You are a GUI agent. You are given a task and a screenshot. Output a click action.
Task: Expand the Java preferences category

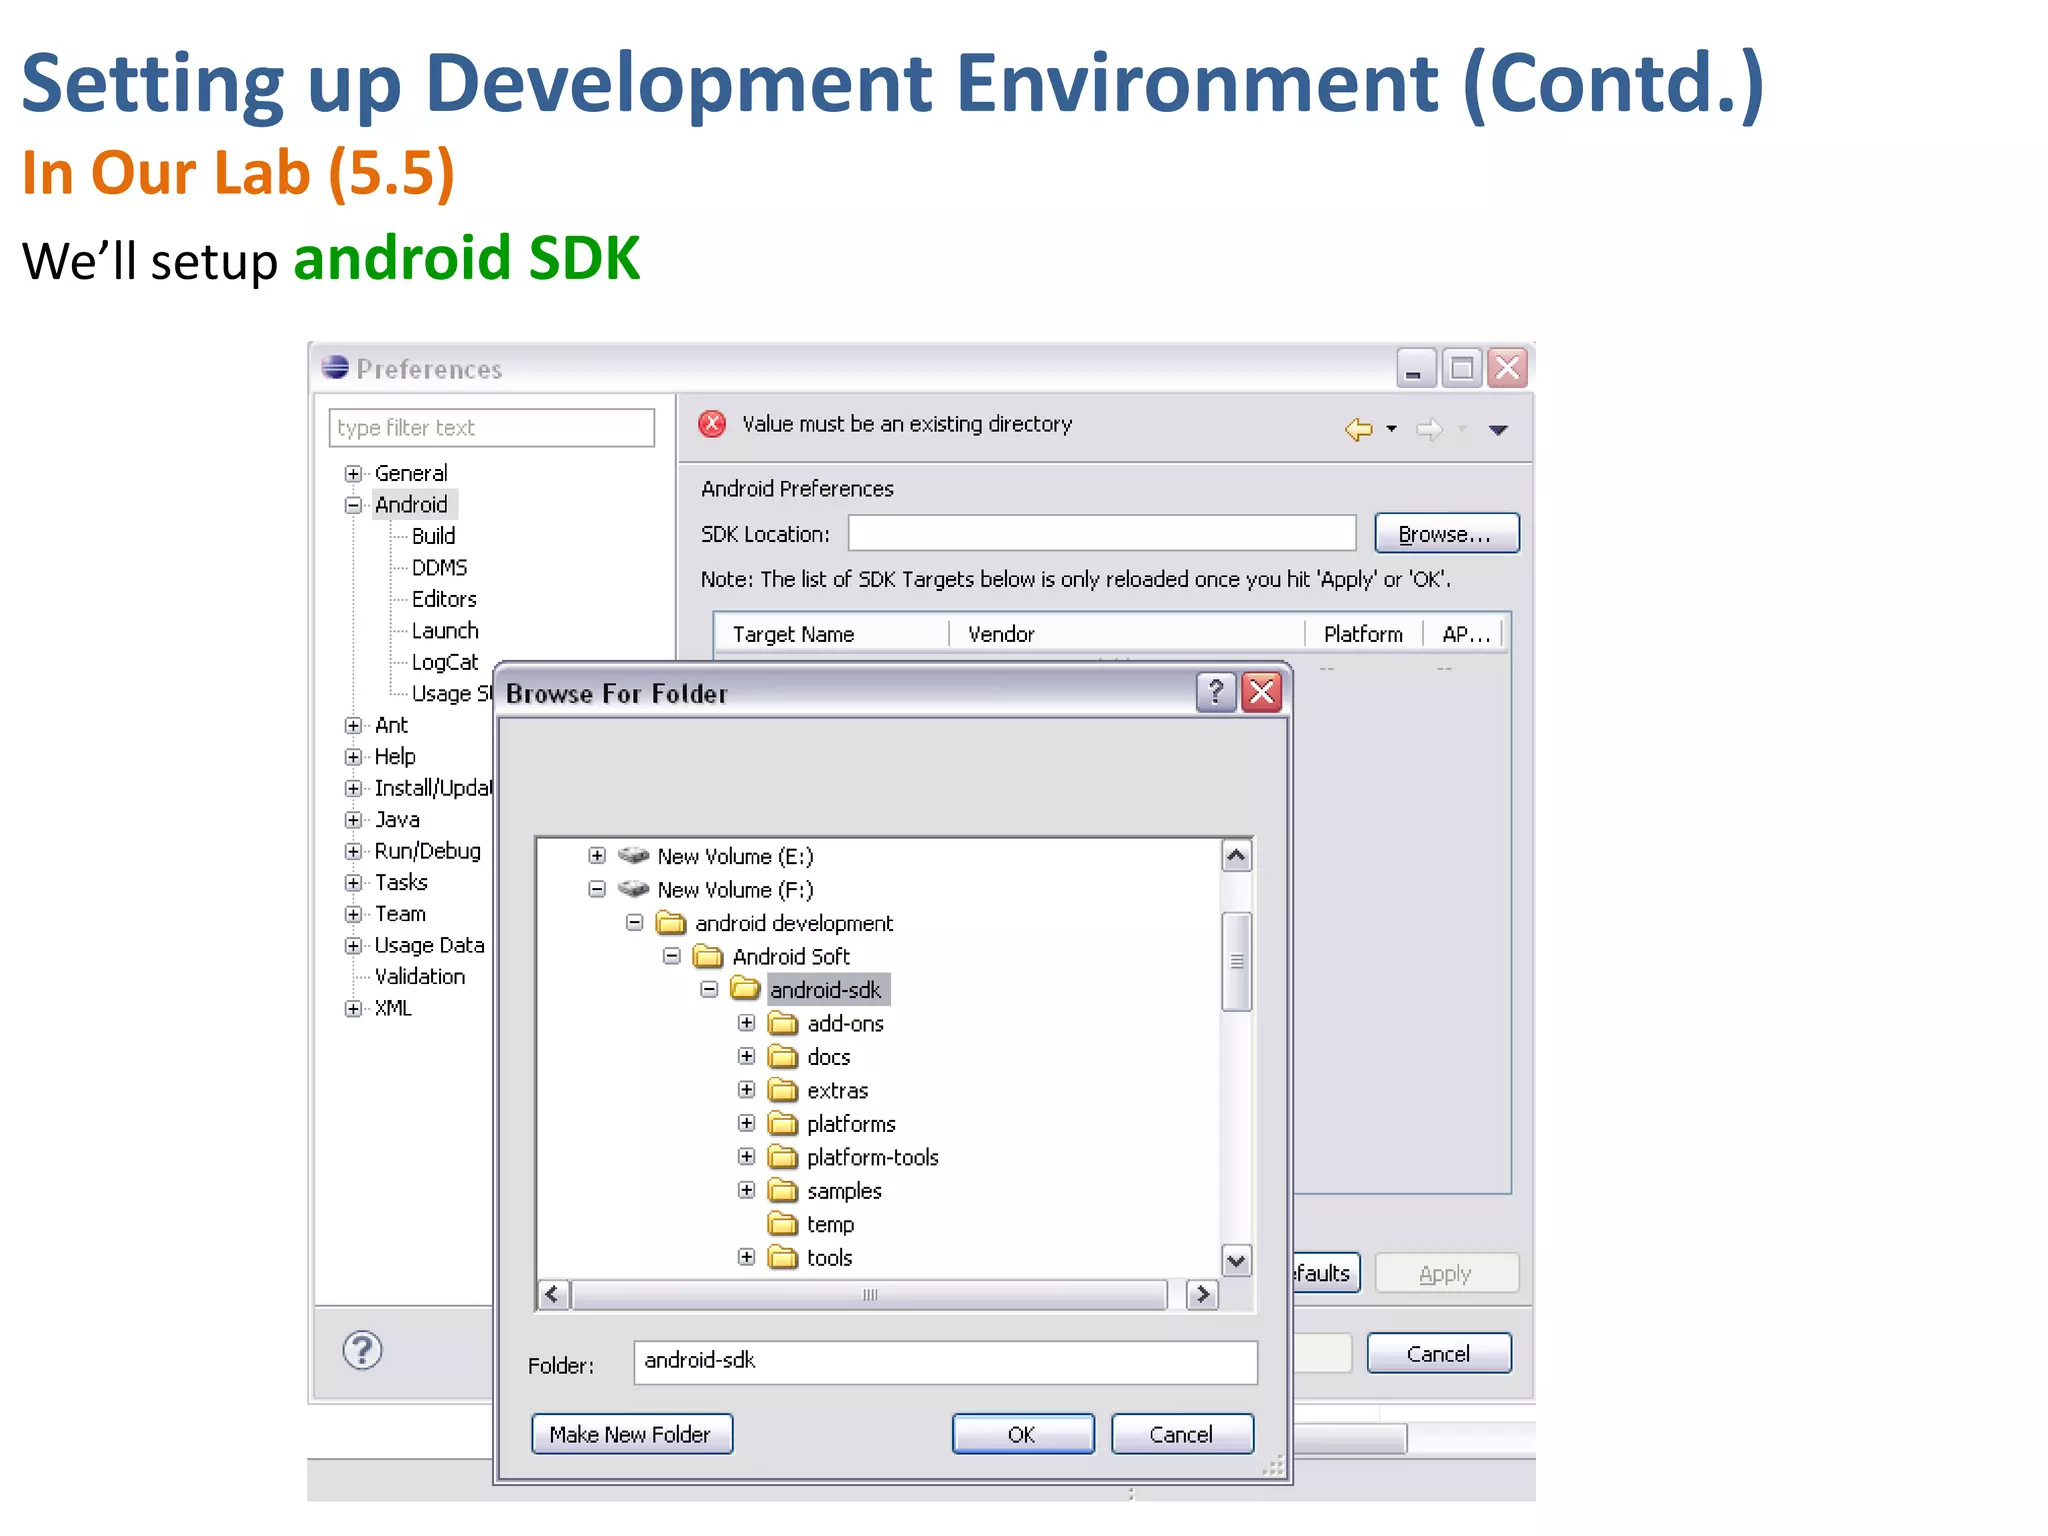point(353,820)
